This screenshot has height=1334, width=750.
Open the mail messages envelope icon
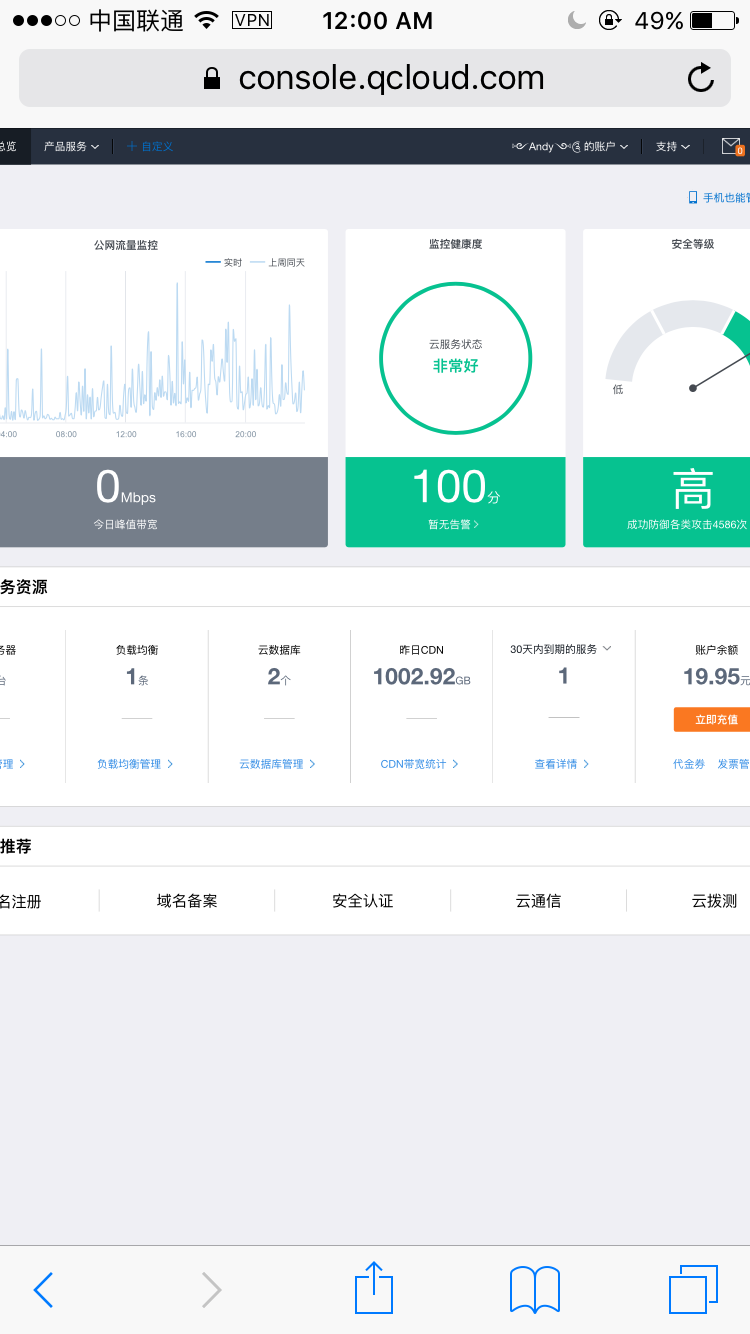(731, 146)
